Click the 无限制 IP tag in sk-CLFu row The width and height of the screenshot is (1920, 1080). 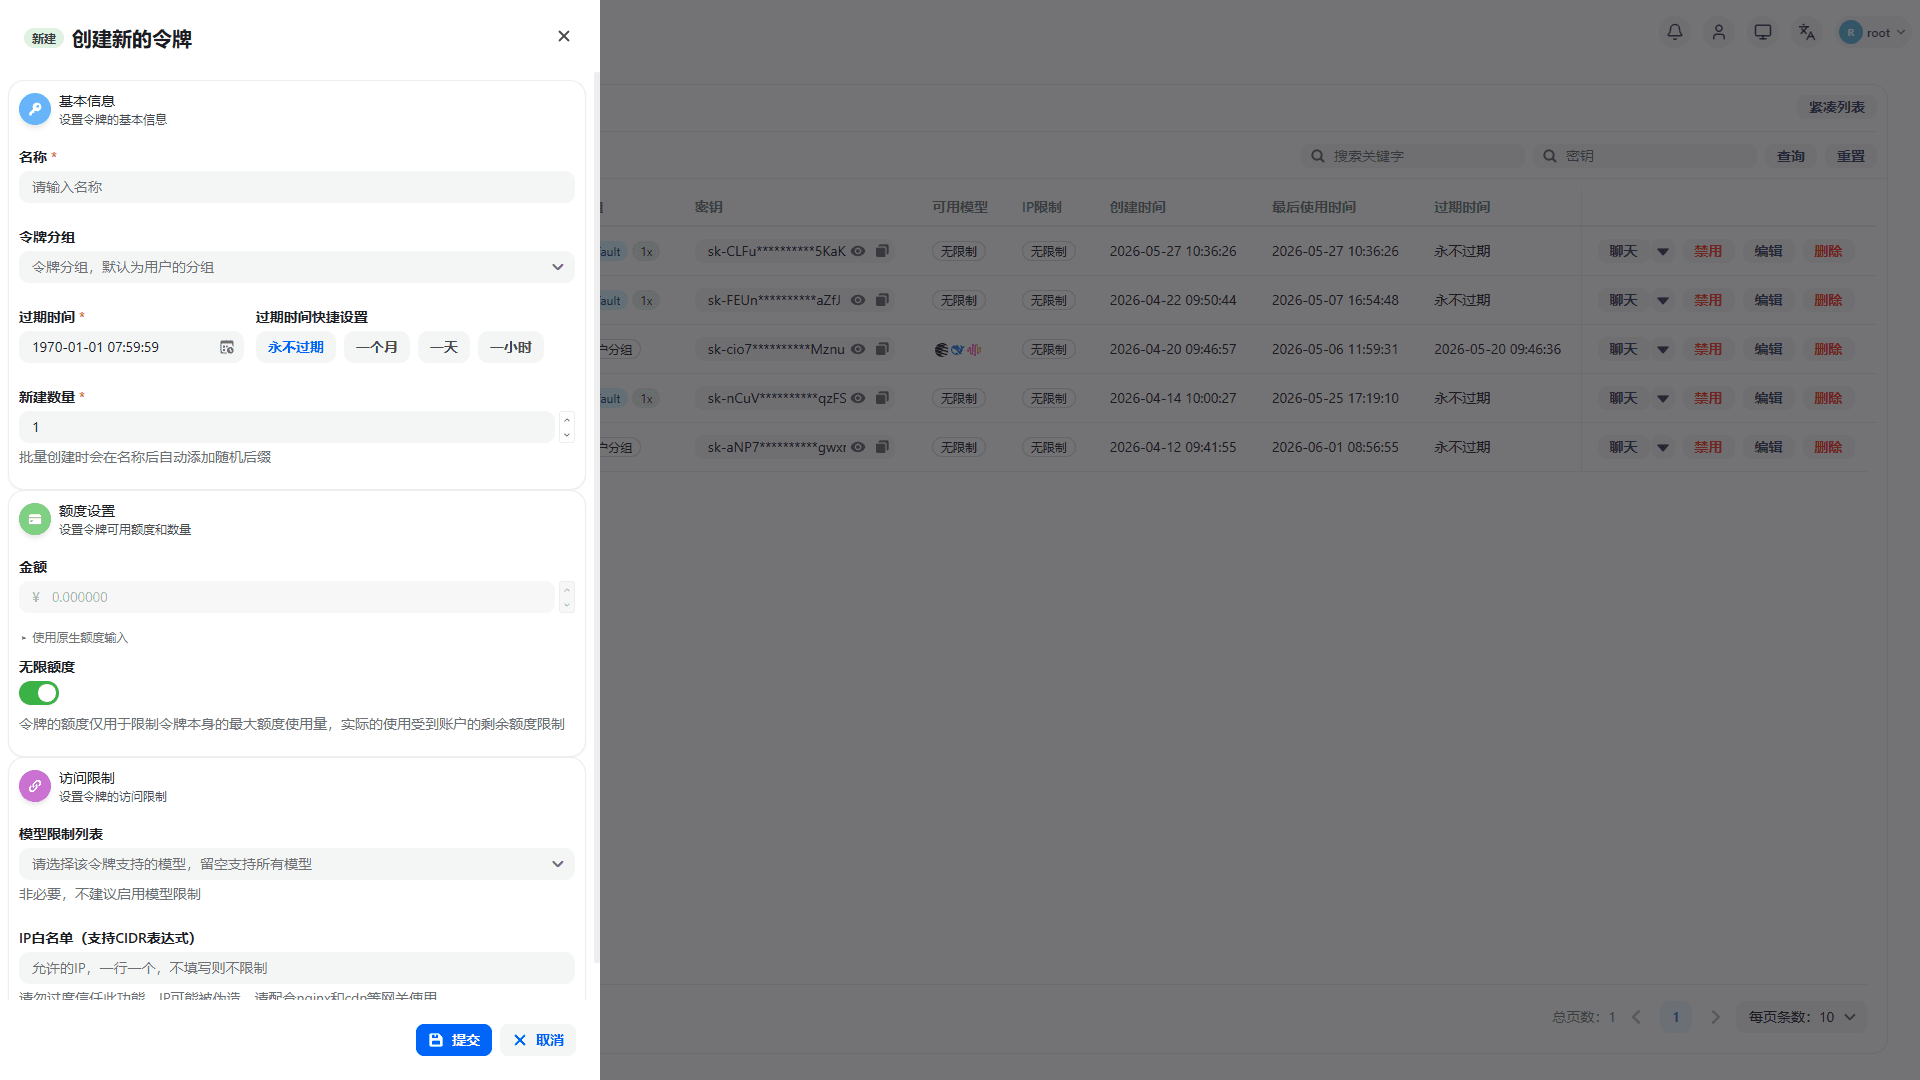click(x=1049, y=252)
